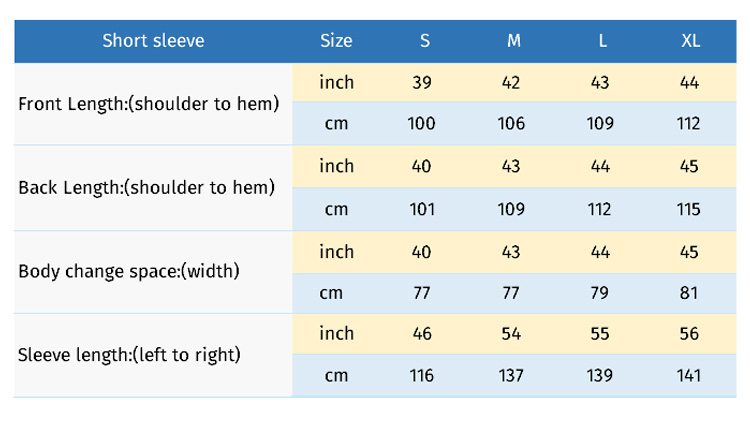Click the "Front Length:(shoulder to hem)" row label

click(x=149, y=104)
